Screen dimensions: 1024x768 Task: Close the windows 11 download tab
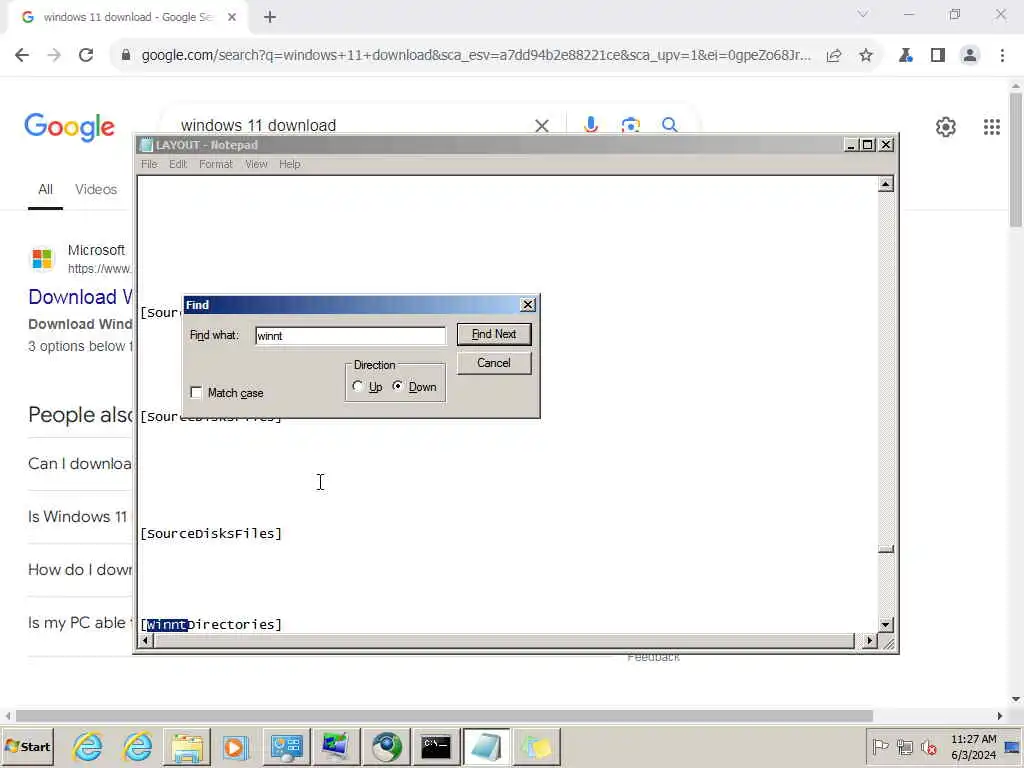pos(232,18)
